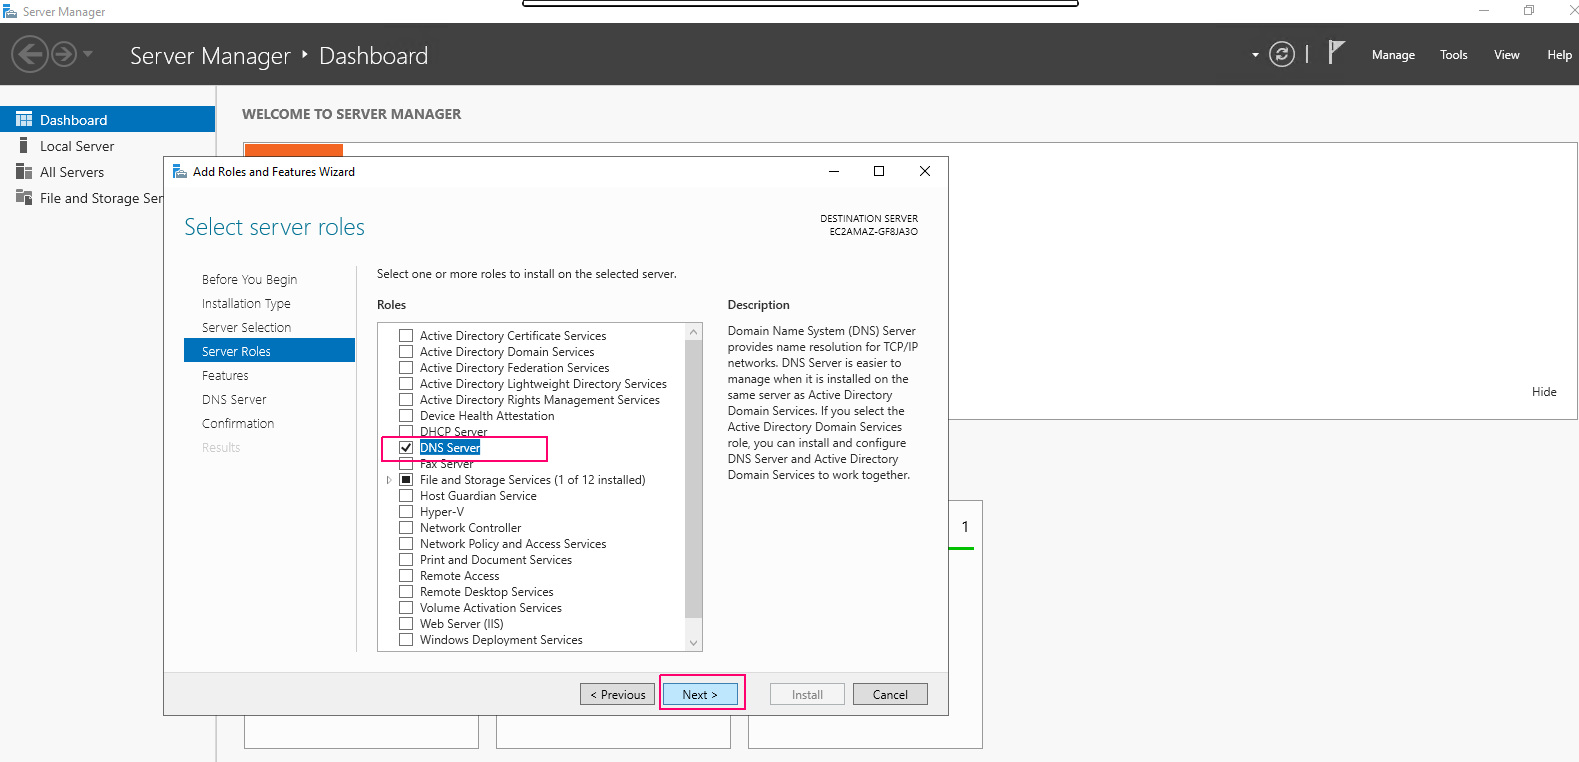
Task: Click the Add Roles and Features Wizard title icon
Action: pos(180,171)
